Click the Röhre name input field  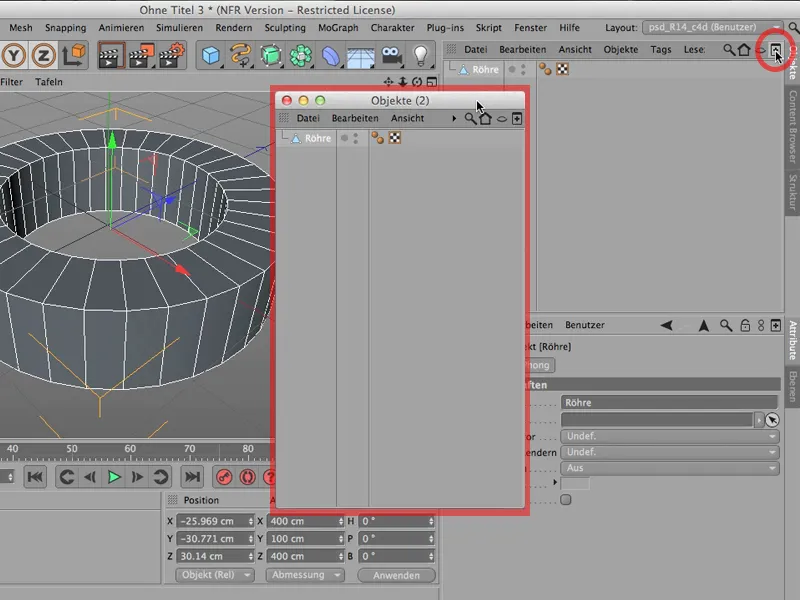(x=669, y=403)
